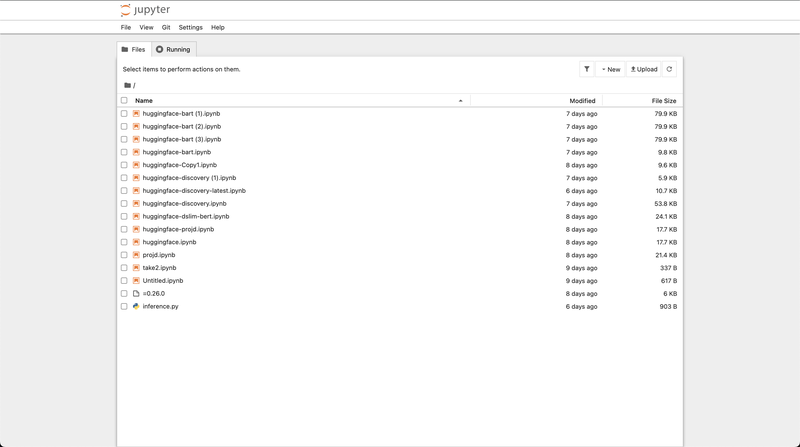The width and height of the screenshot is (800, 447).
Task: Toggle sort order arrow in Name column
Action: pos(460,101)
